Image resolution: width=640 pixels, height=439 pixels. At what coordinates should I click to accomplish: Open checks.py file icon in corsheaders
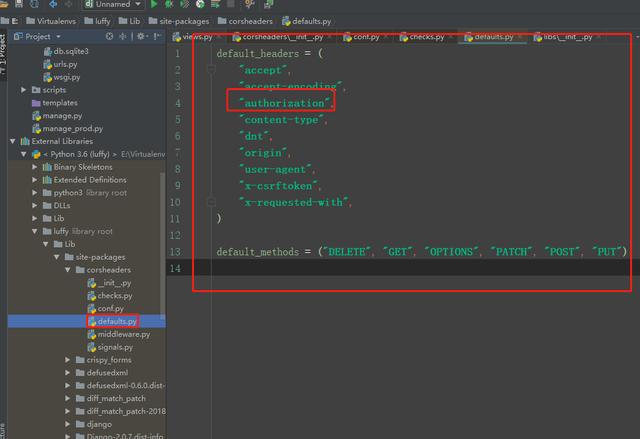91,296
